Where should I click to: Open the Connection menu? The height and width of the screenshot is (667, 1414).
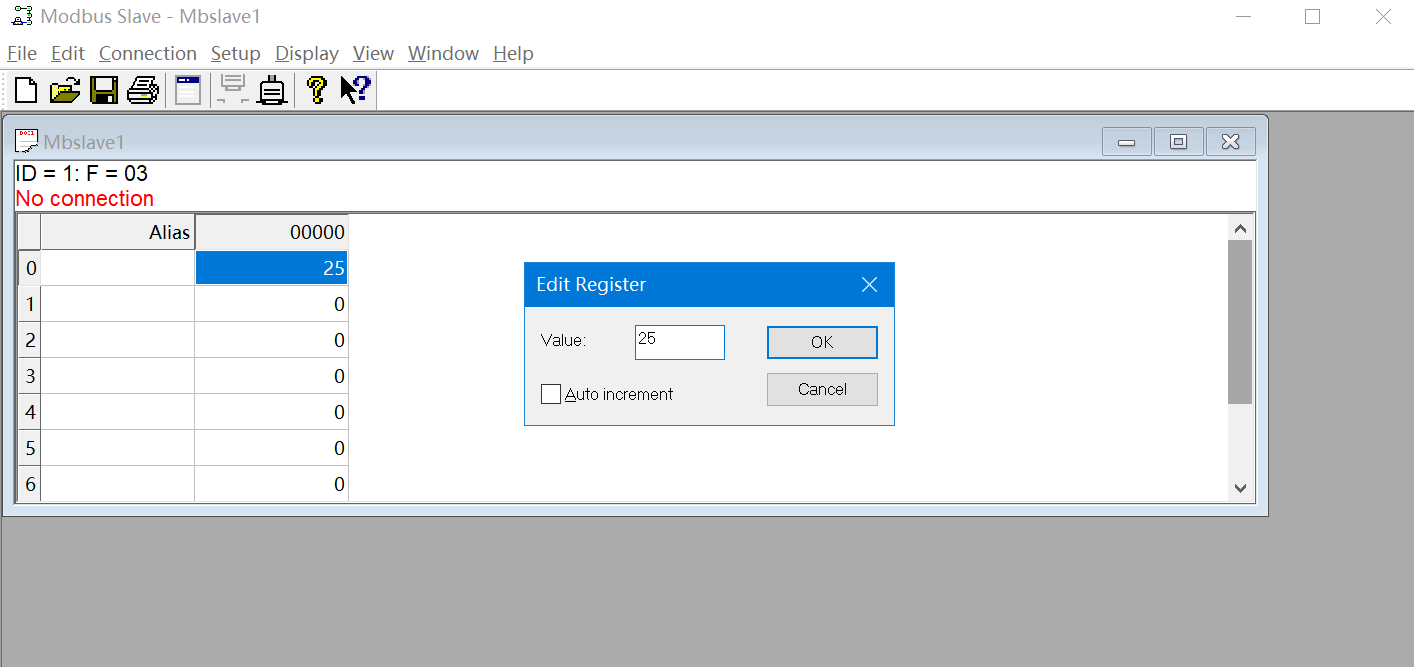tap(147, 54)
